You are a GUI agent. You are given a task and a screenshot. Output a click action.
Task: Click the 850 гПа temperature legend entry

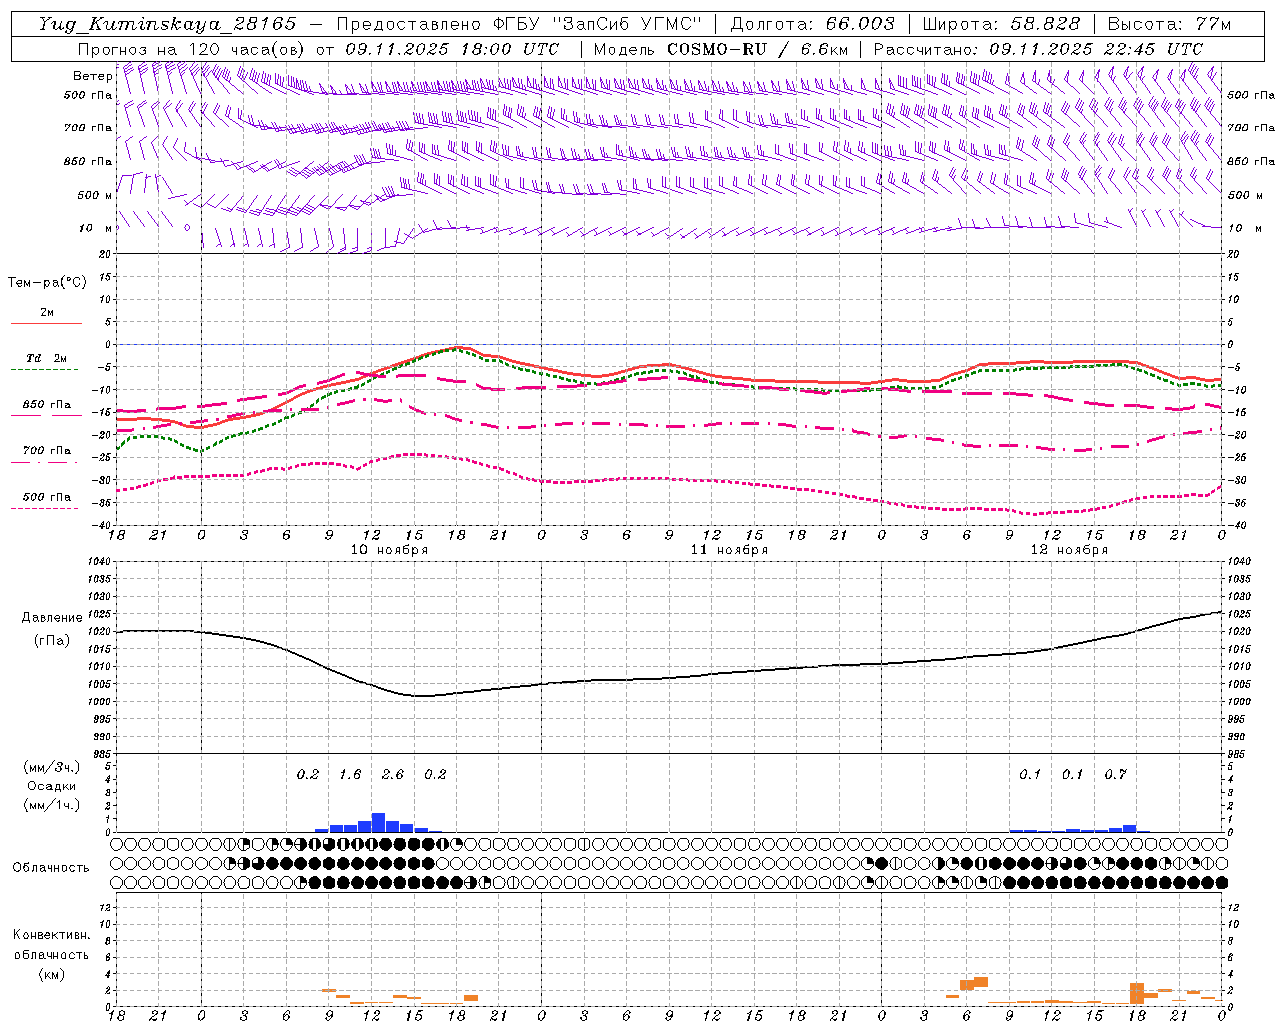[x=47, y=405]
